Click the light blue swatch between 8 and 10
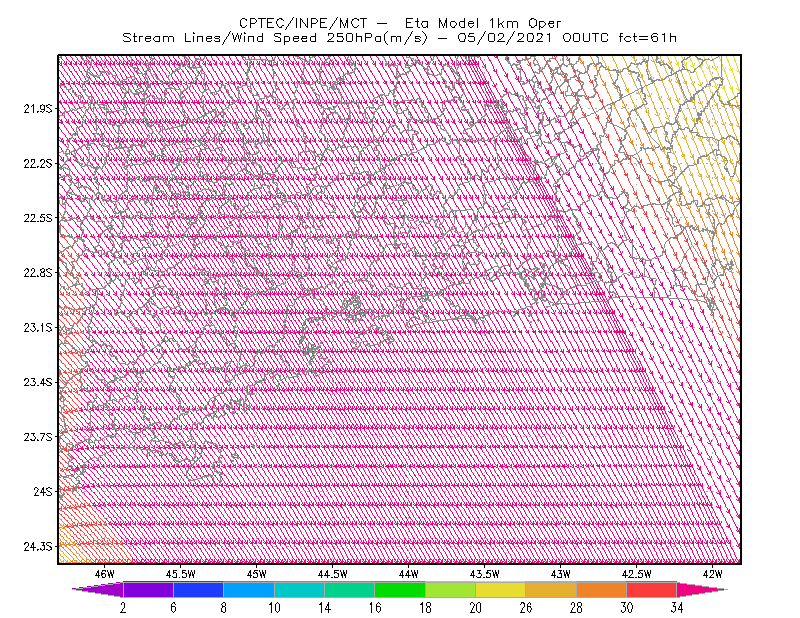This screenshot has height=618, width=800. (249, 589)
